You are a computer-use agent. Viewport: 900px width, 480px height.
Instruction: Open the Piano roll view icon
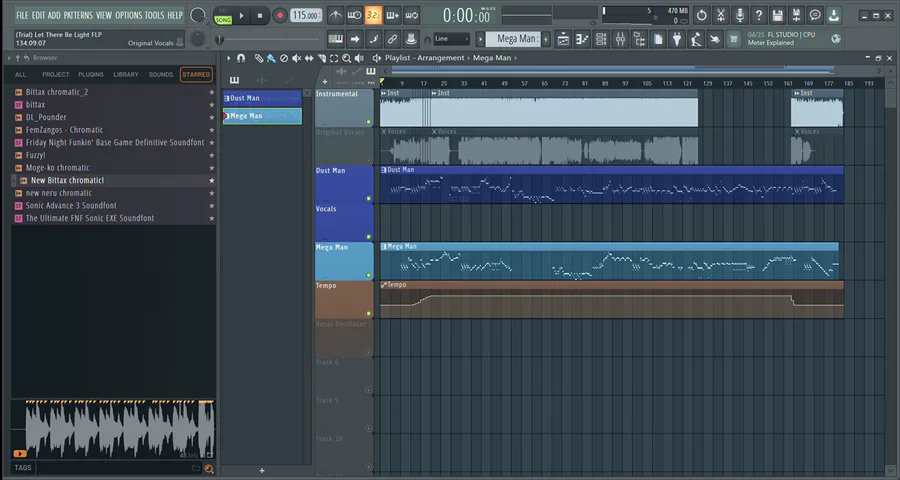(583, 39)
